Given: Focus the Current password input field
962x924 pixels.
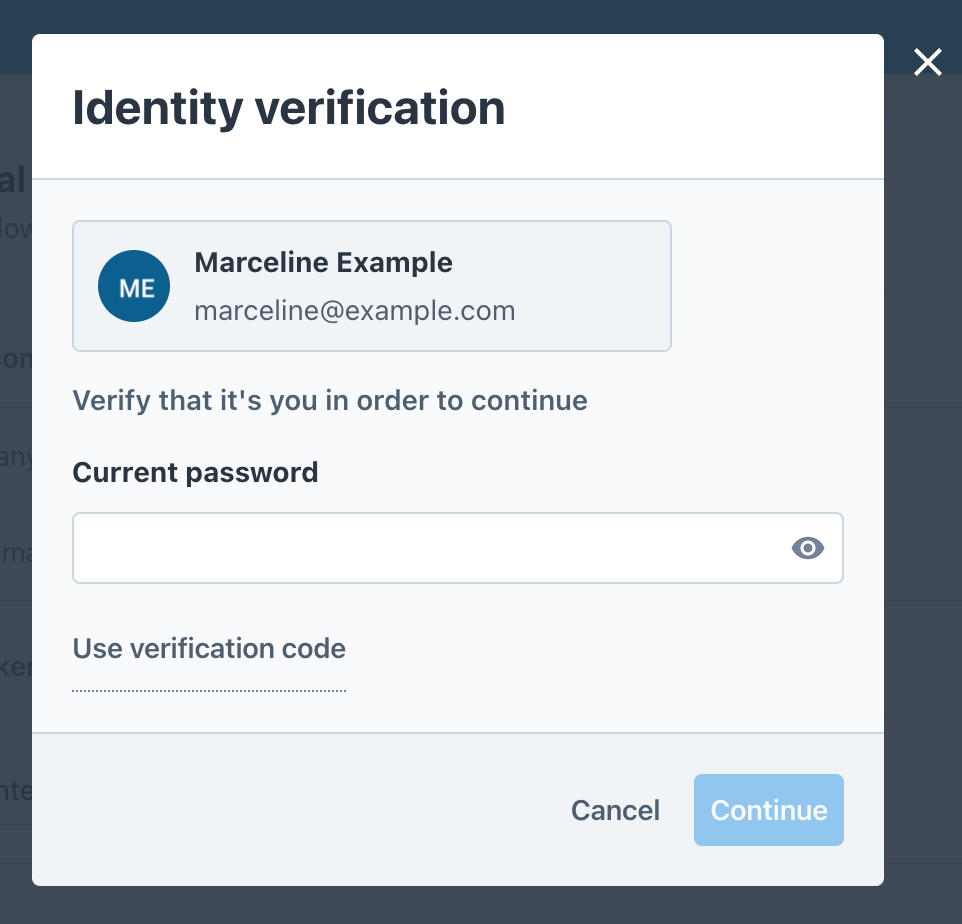Looking at the screenshot, I should click(x=458, y=548).
